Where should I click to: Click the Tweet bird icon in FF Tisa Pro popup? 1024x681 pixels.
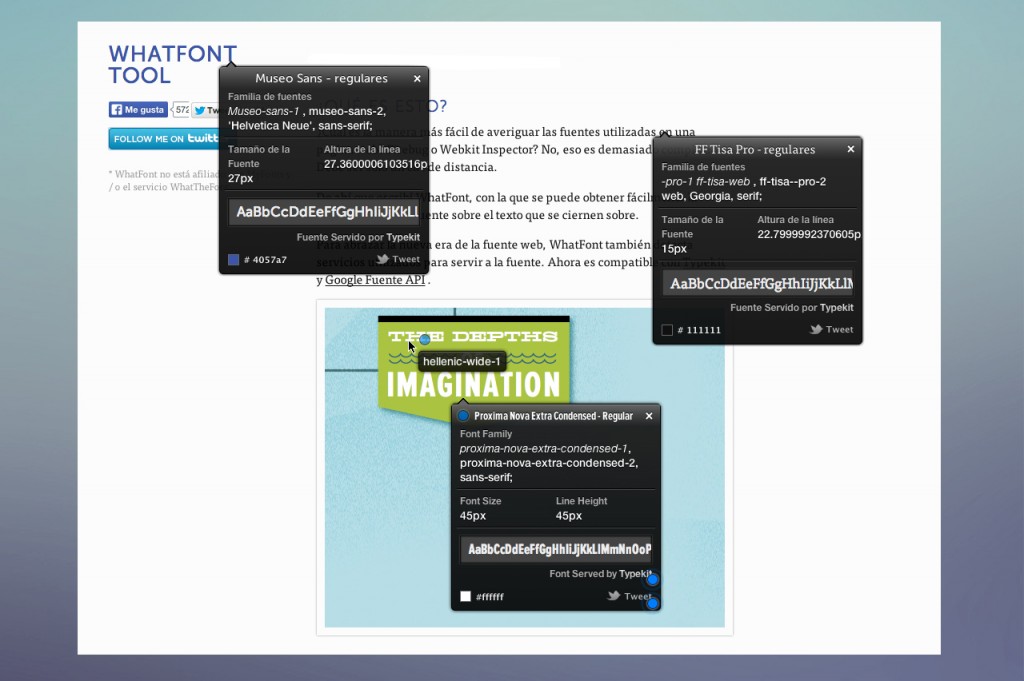click(x=816, y=330)
